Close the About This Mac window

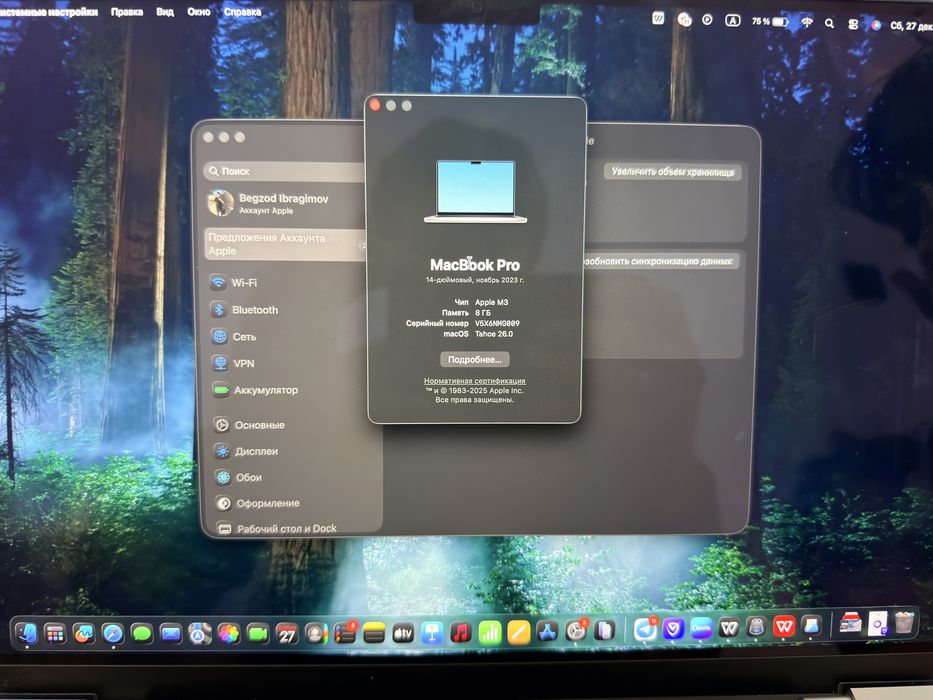click(x=375, y=105)
